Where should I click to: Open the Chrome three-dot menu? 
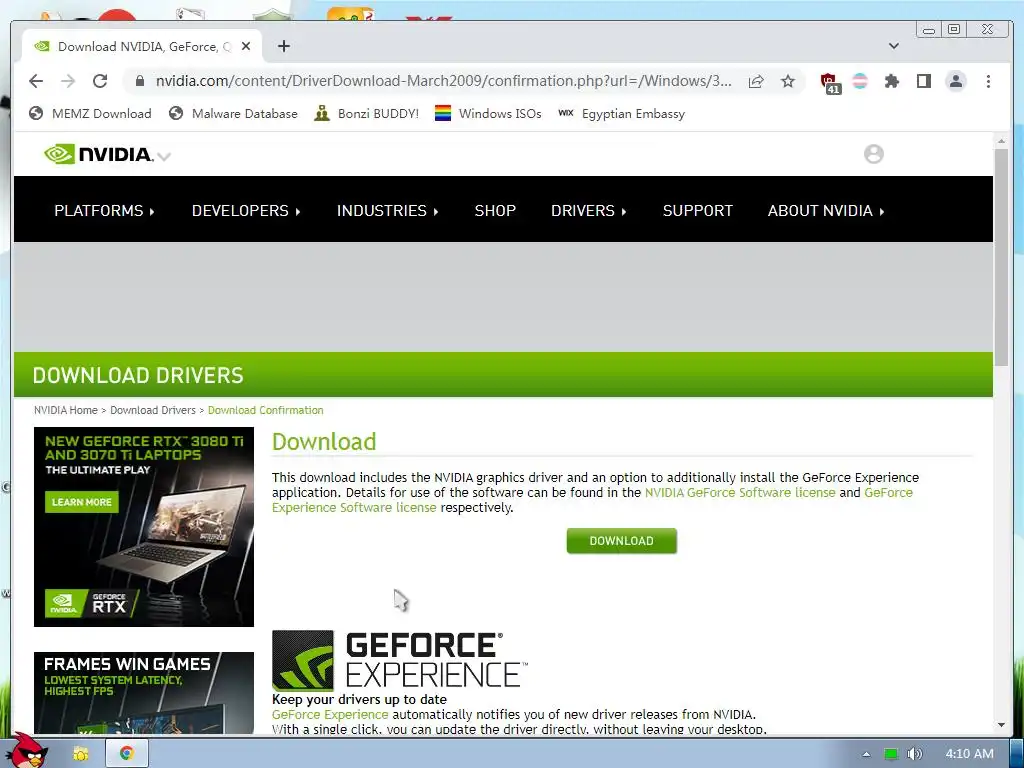(988, 81)
